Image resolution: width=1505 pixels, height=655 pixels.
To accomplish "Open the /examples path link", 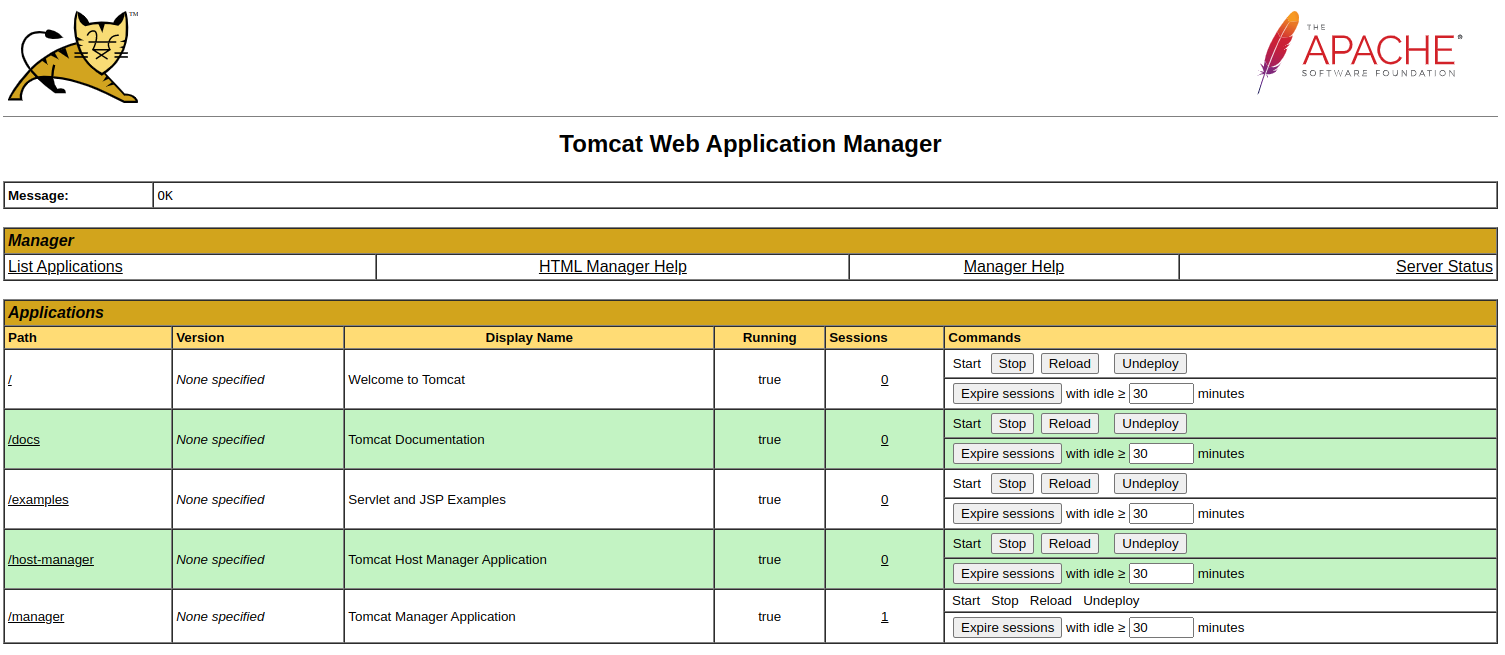I will 38,500.
